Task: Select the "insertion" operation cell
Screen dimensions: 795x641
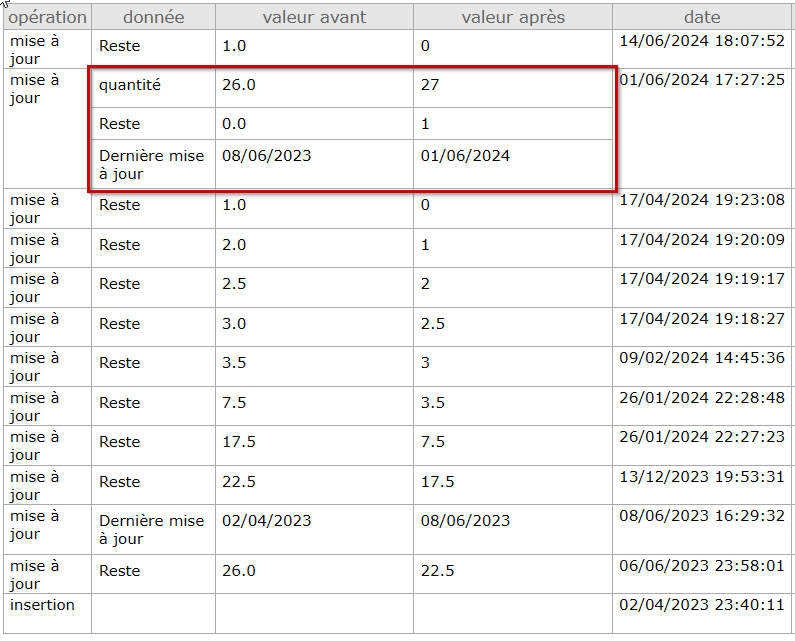Action: click(42, 605)
